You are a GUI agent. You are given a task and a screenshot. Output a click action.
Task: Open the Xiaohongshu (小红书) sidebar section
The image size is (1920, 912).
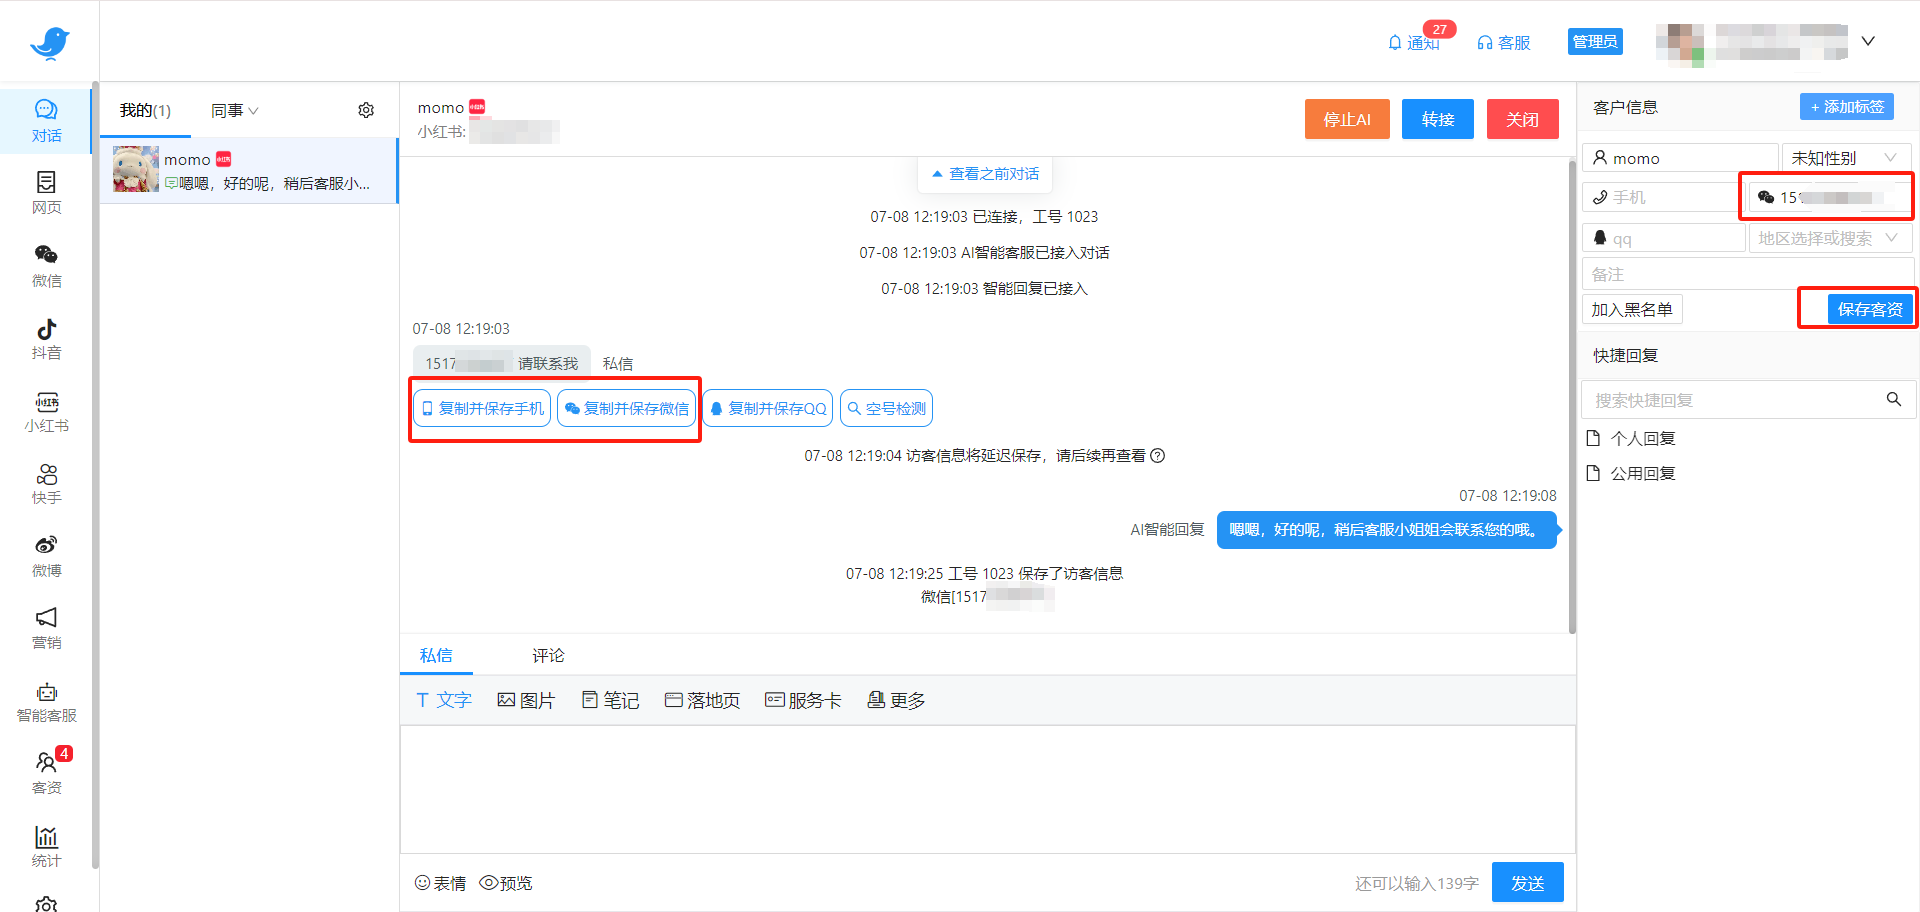pos(46,412)
